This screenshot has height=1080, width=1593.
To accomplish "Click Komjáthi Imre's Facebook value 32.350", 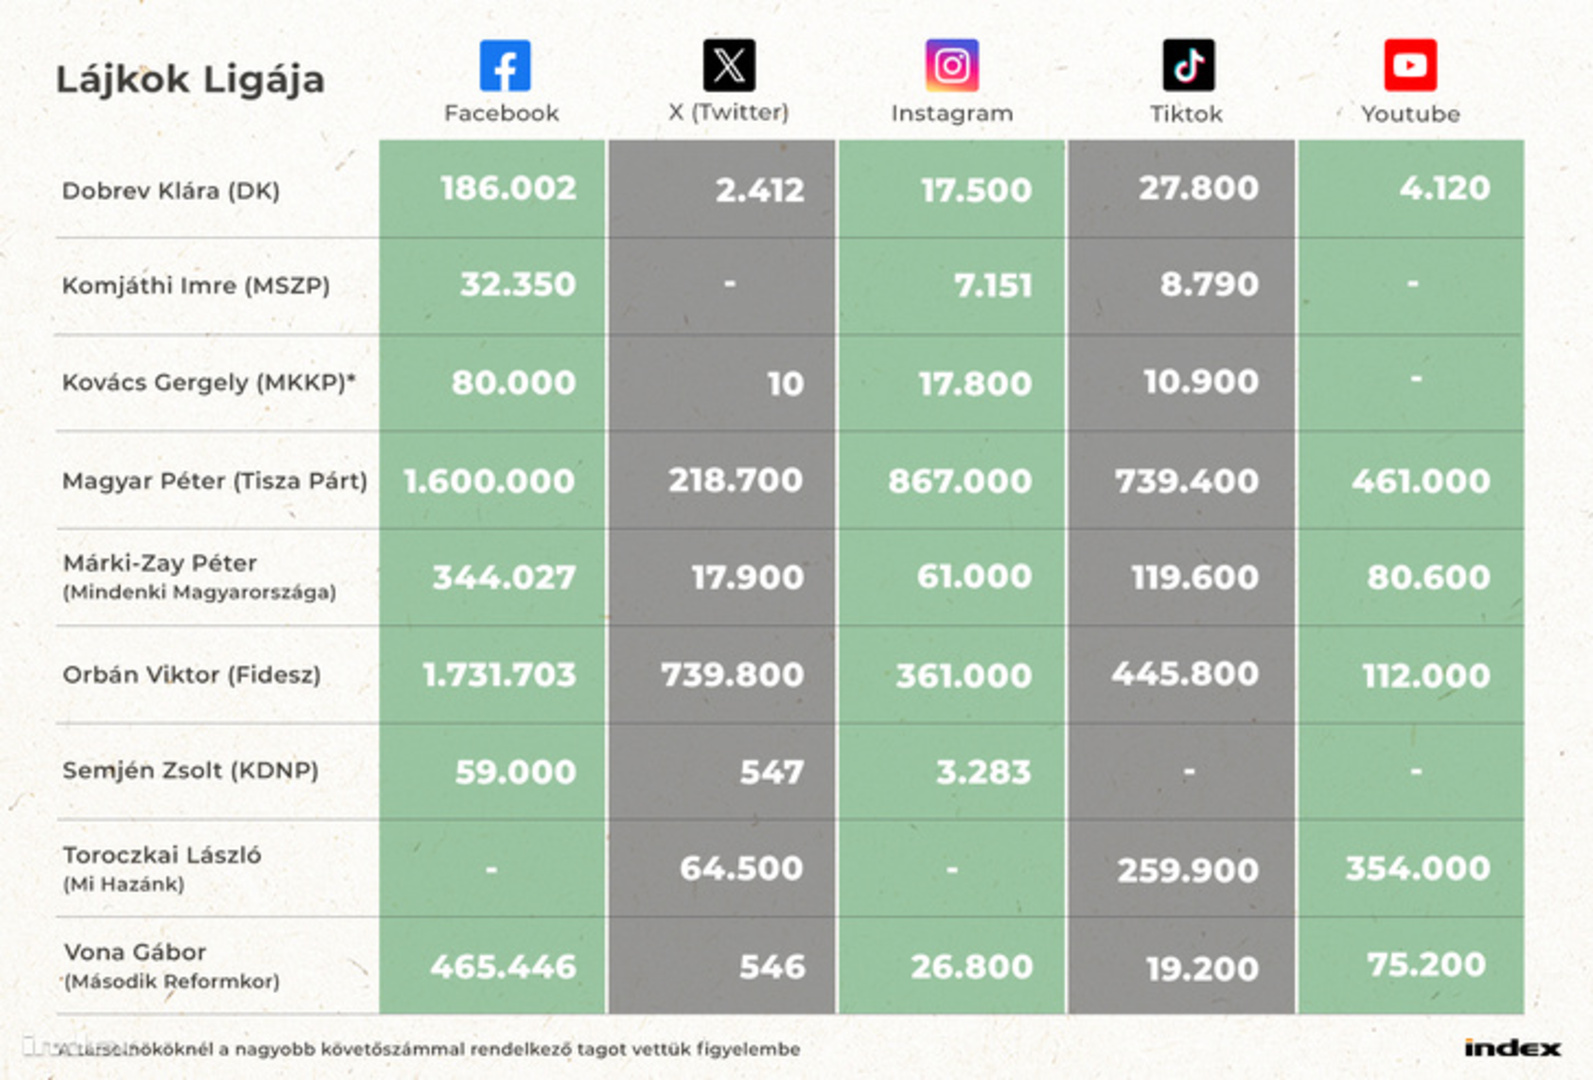I will [x=518, y=285].
